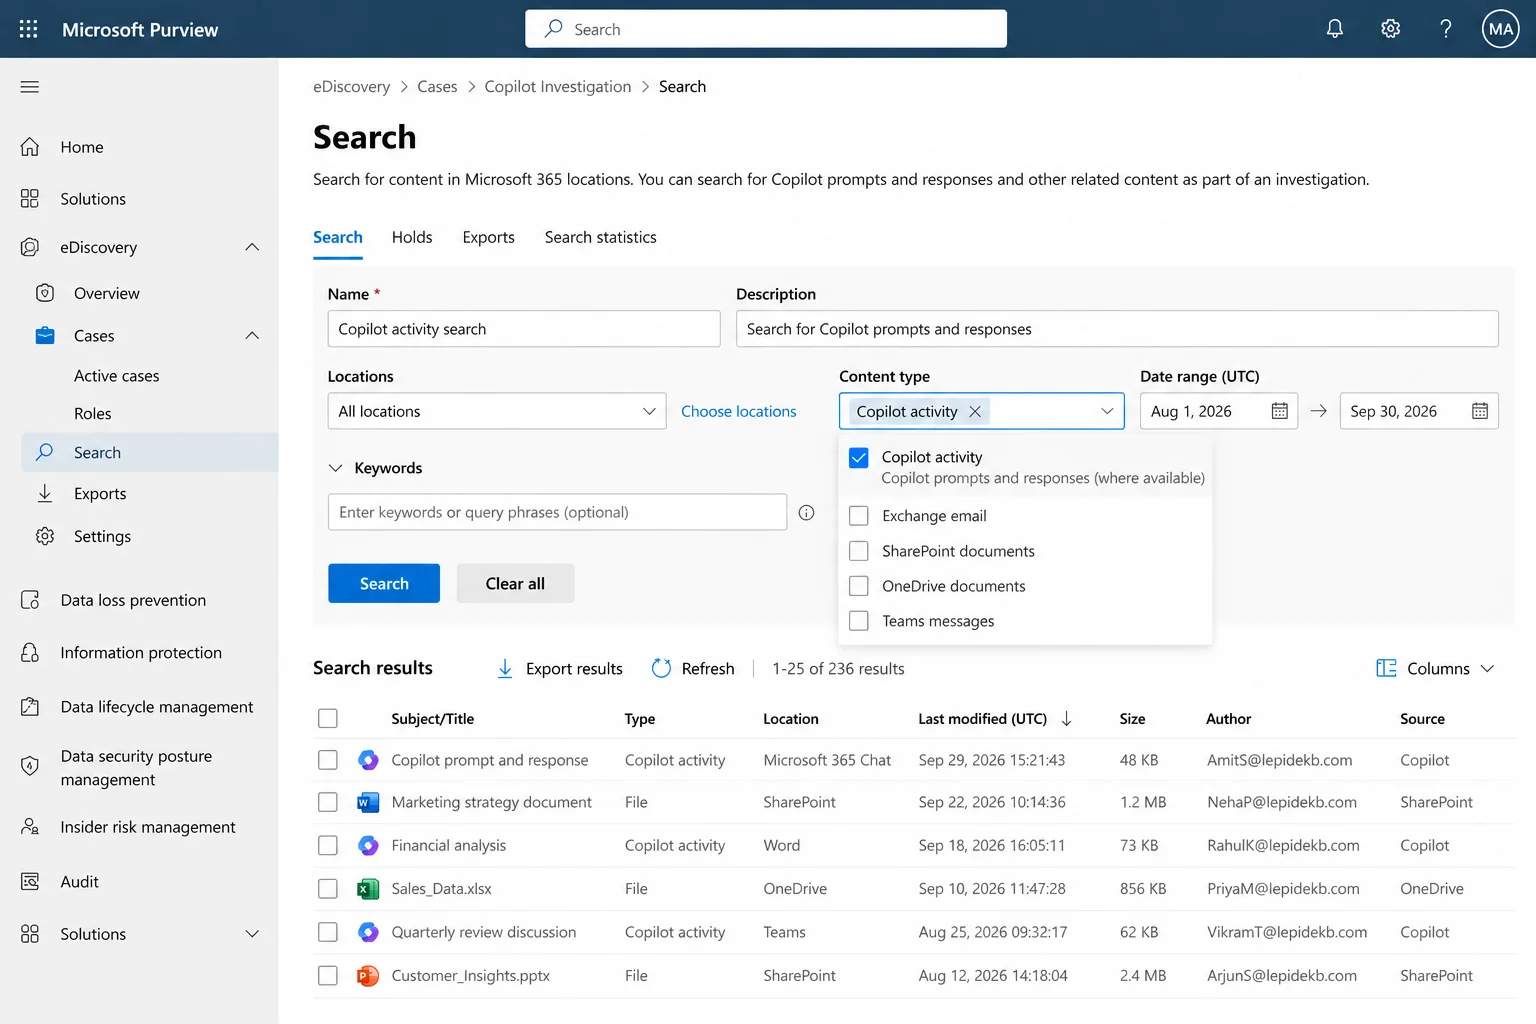Viewport: 1536px width, 1024px height.
Task: Open the All locations dropdown
Action: point(497,411)
